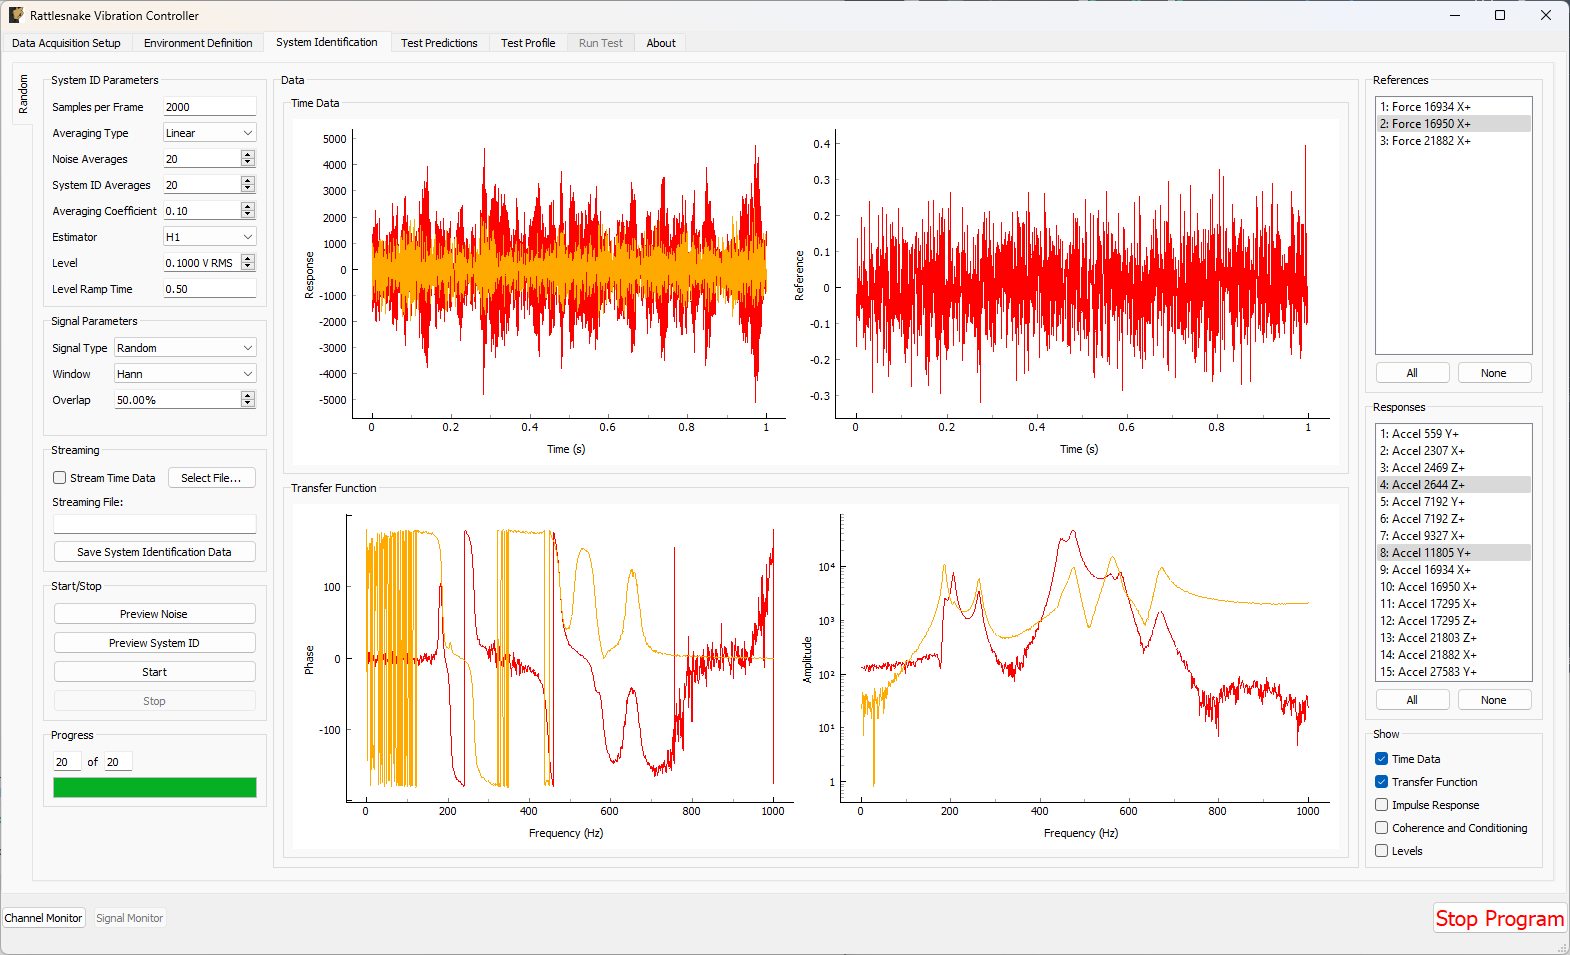Enable Impulse Response display checkbox
Viewport: 1570px width, 955px height.
pos(1381,805)
